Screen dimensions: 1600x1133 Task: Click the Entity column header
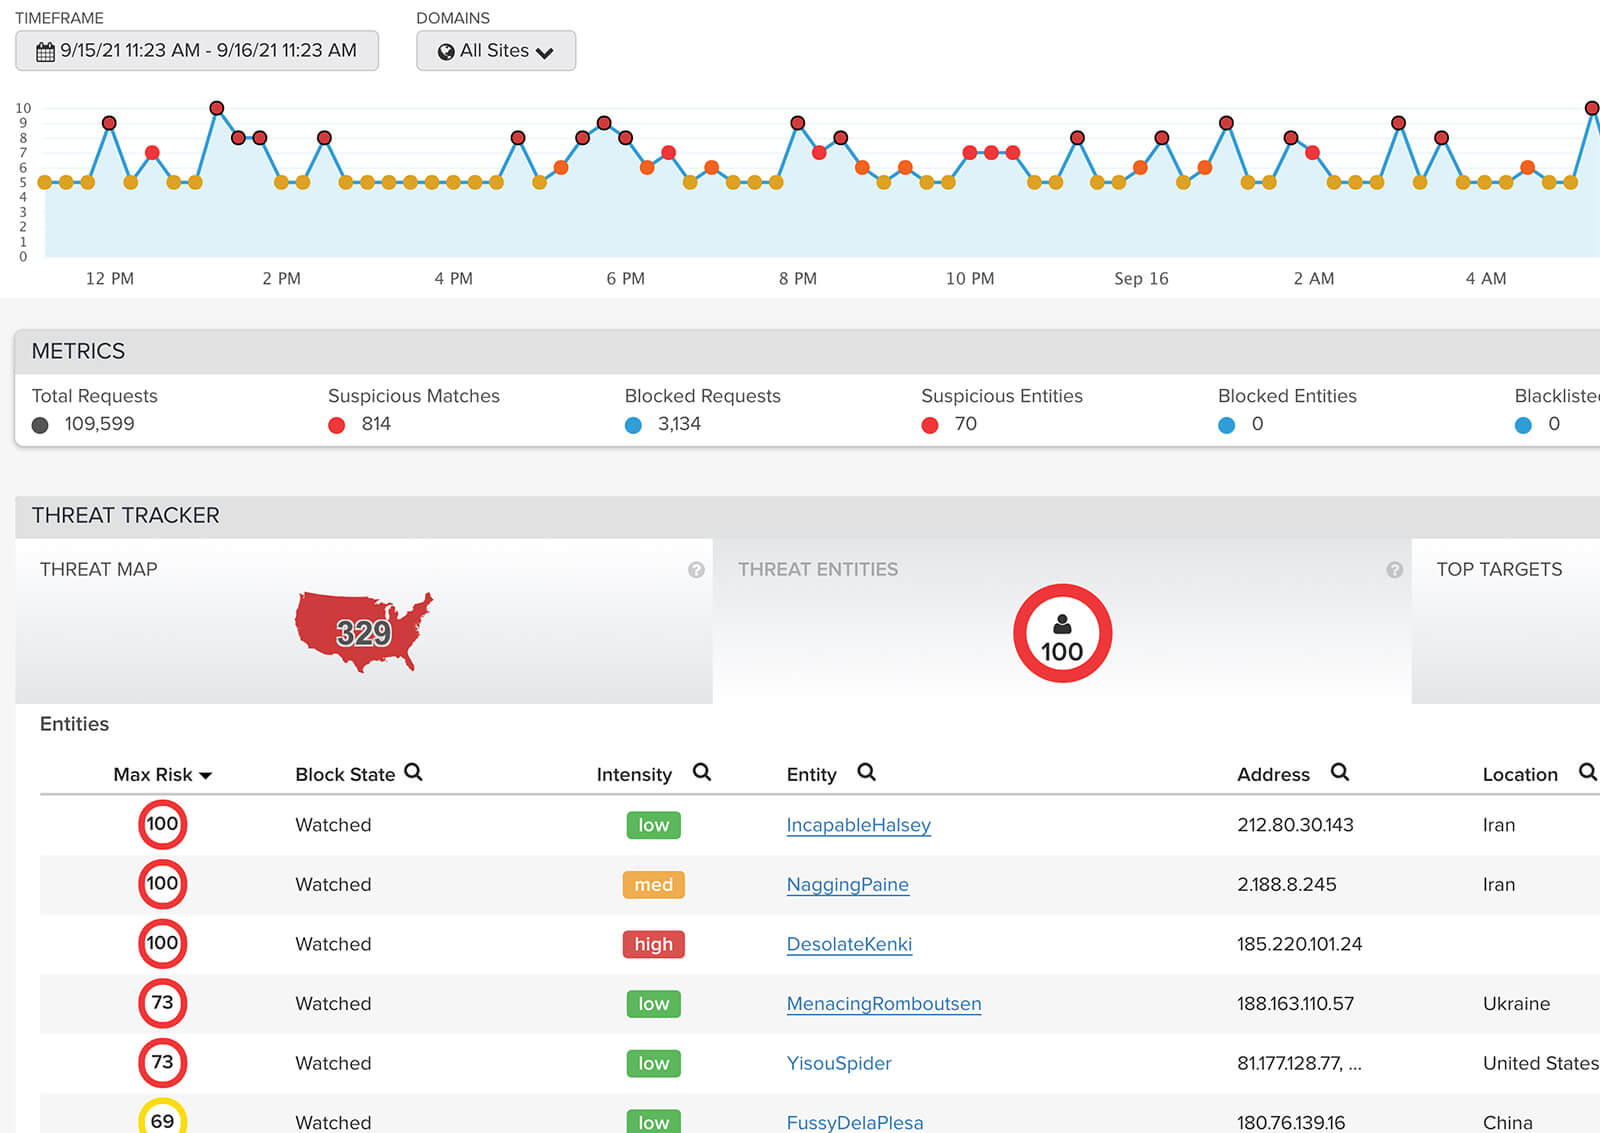(x=811, y=775)
